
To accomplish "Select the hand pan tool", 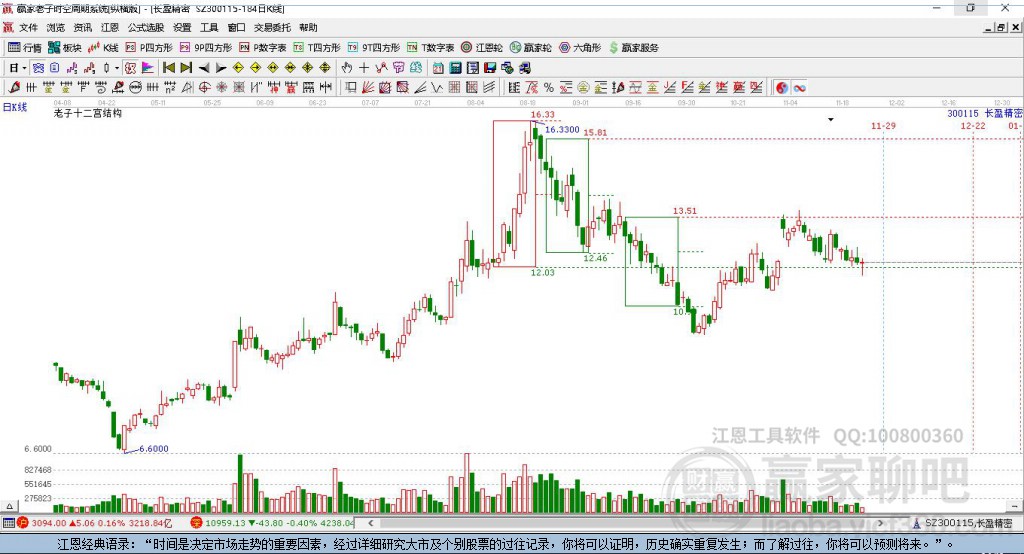I will (x=346, y=68).
